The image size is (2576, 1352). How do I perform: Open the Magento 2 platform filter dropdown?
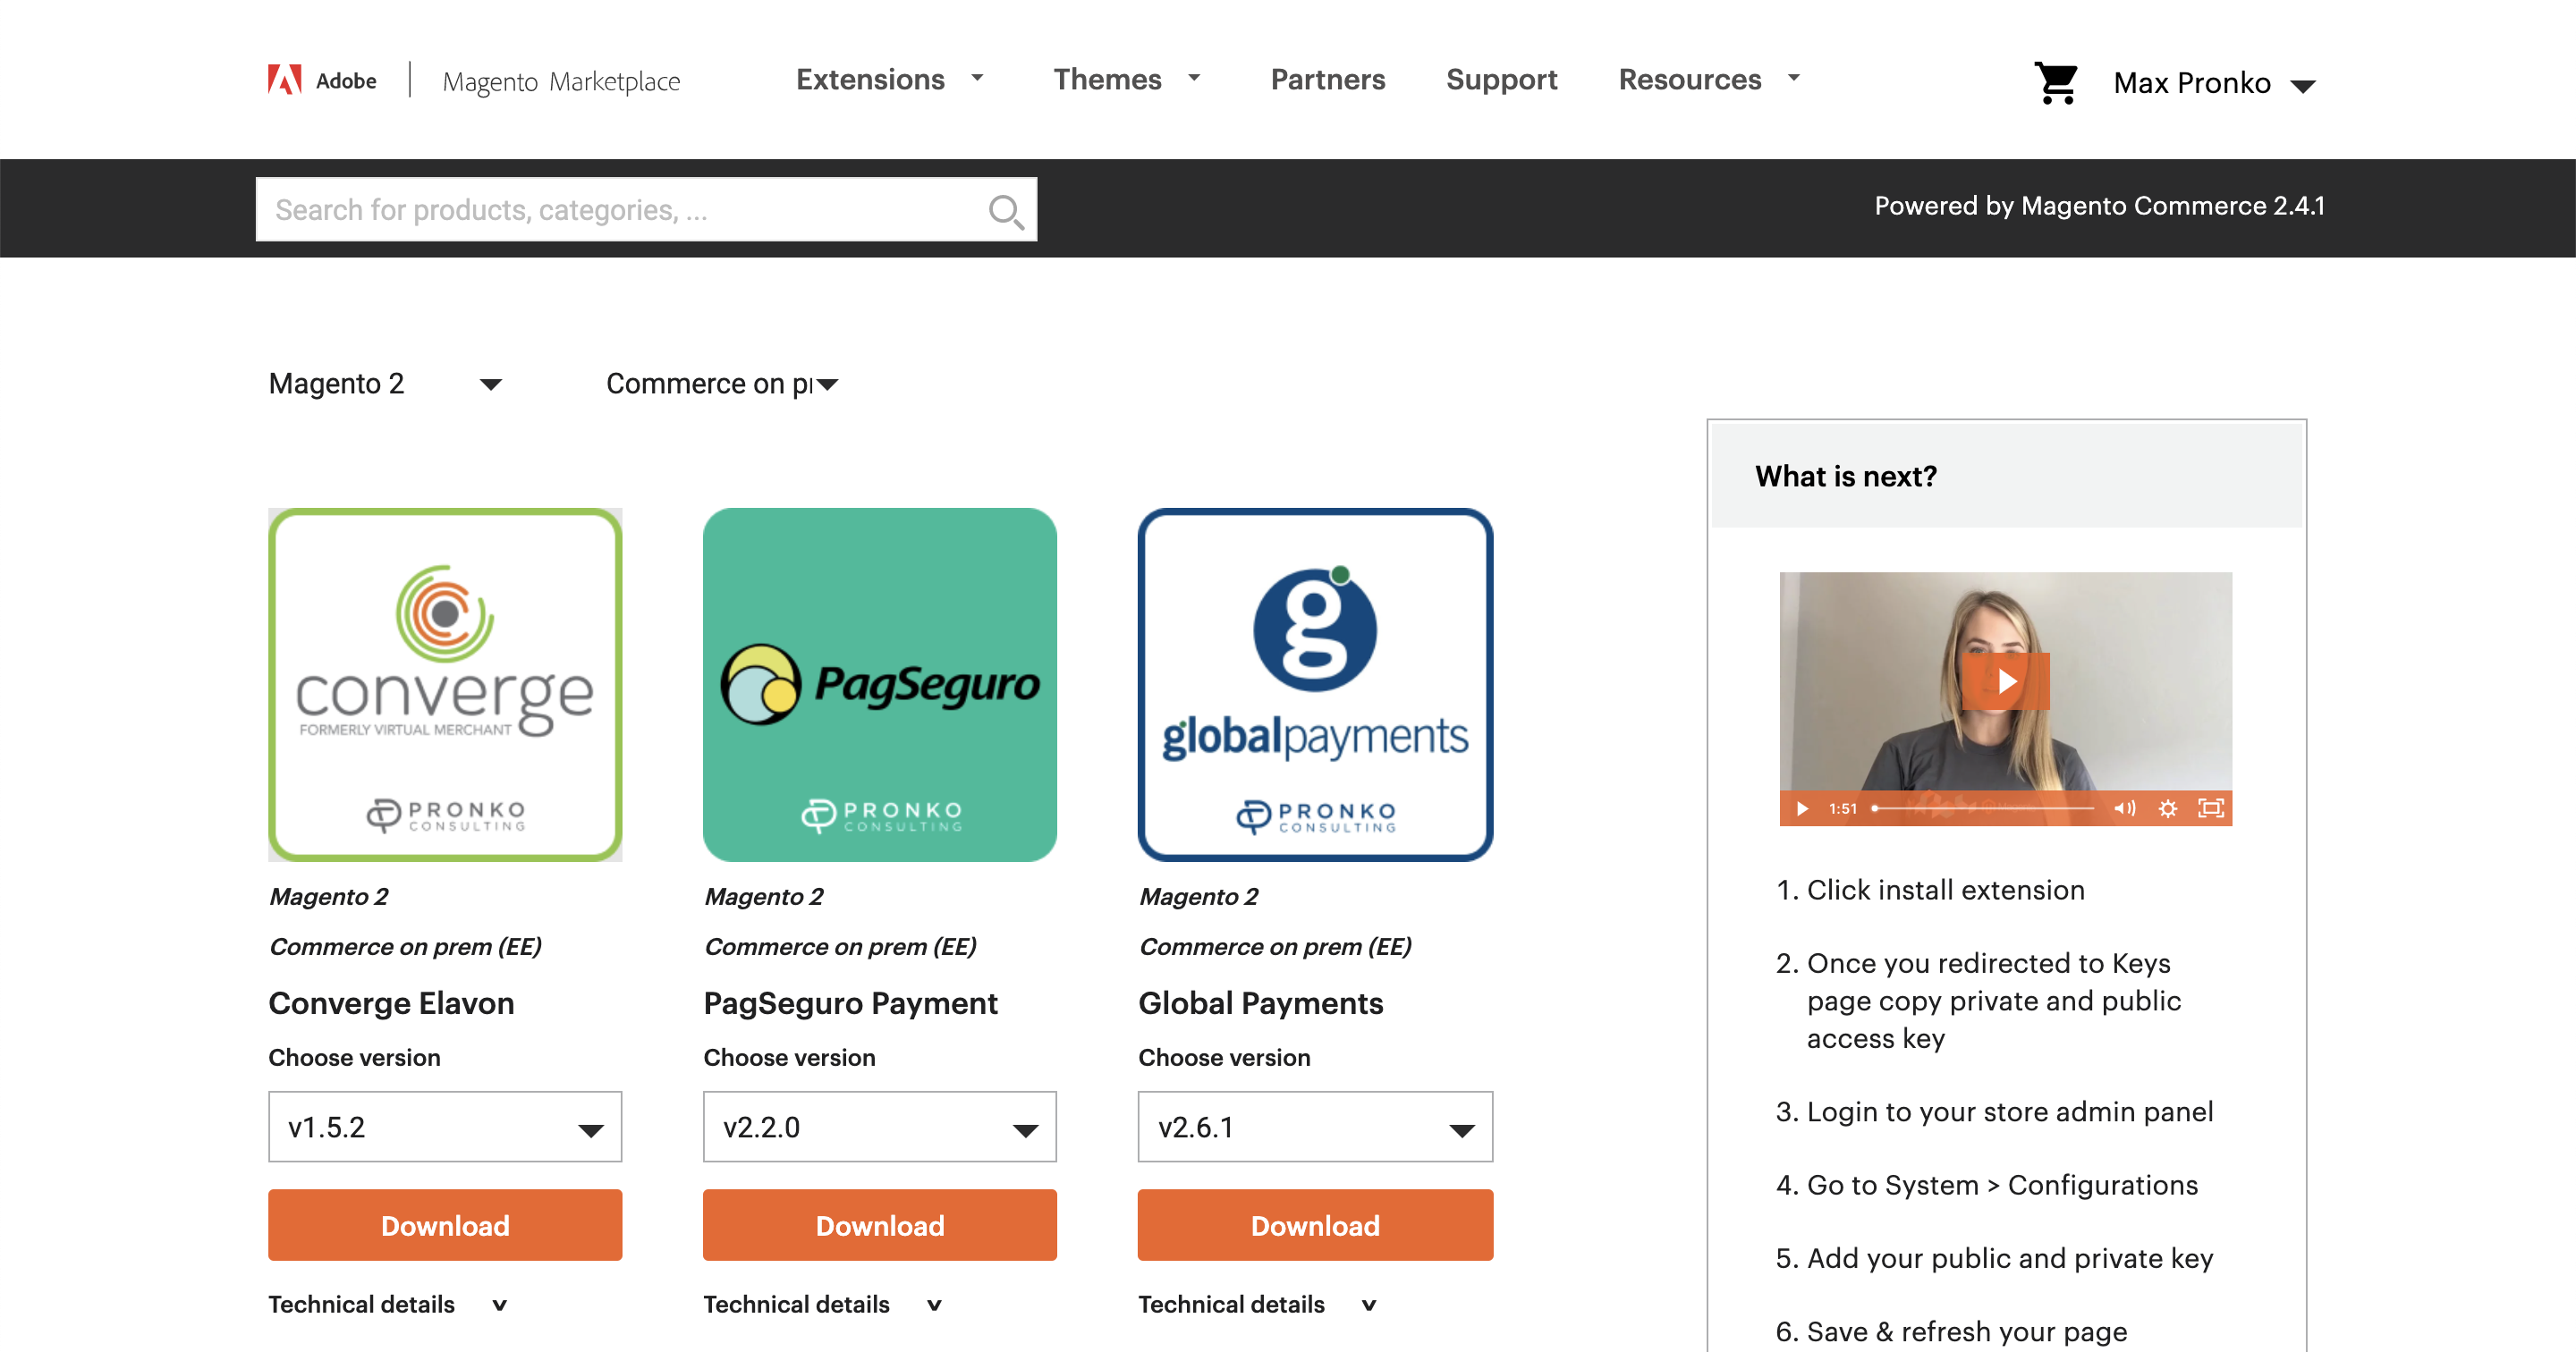(x=385, y=384)
